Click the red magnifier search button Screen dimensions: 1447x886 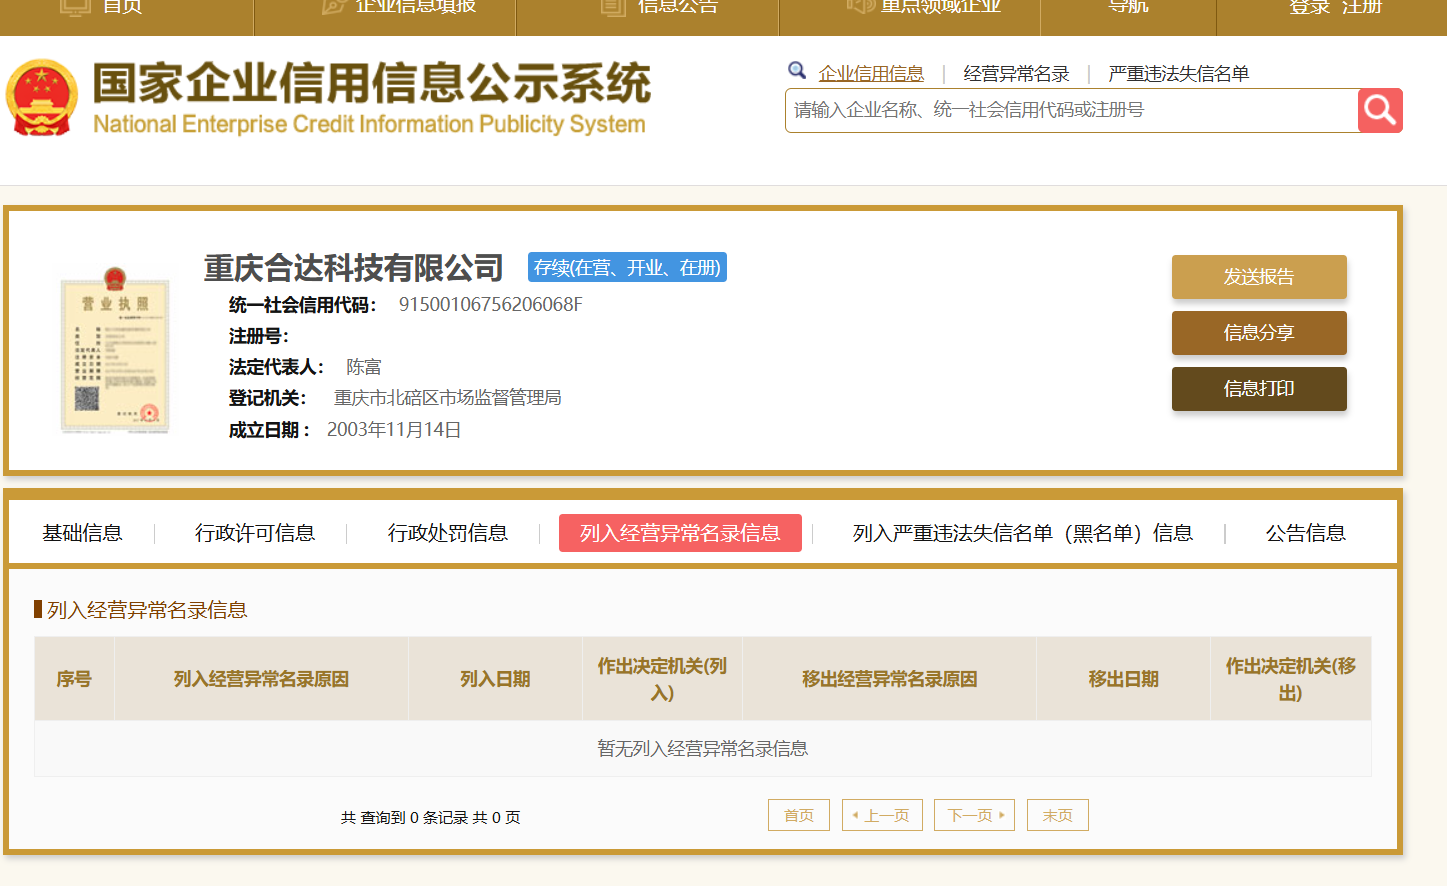point(1380,110)
